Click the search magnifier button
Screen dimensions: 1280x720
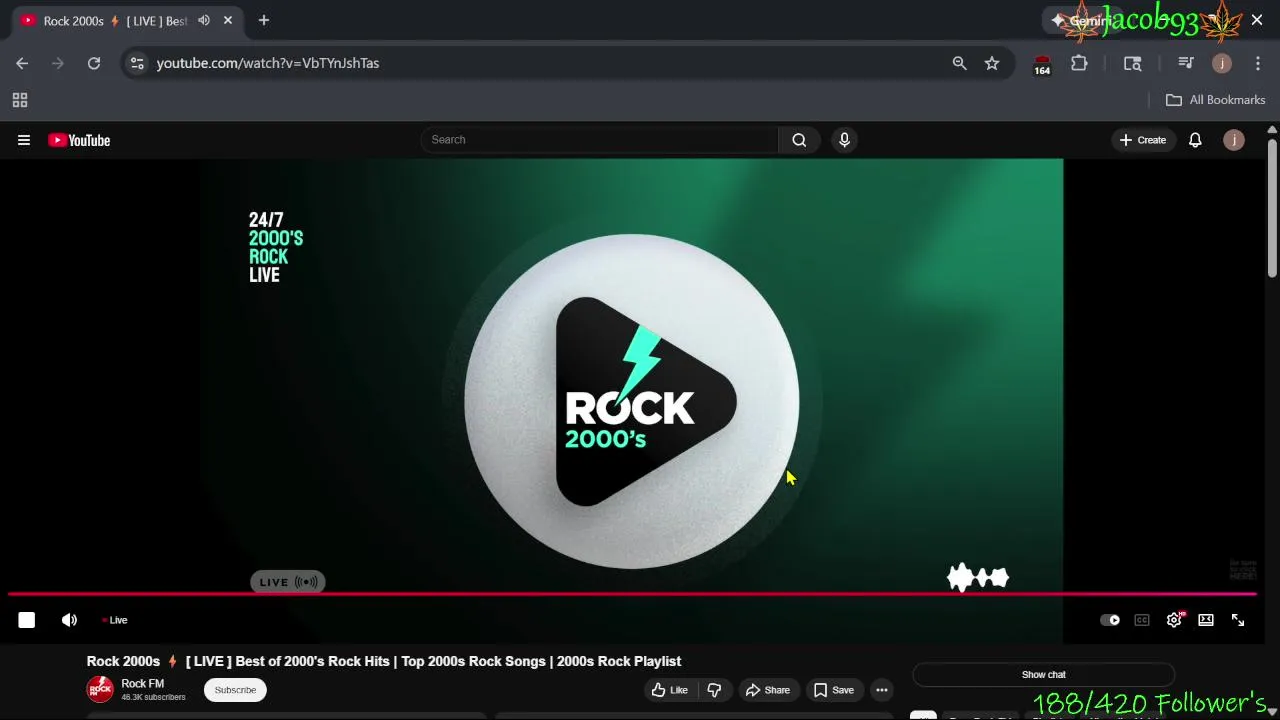point(799,140)
